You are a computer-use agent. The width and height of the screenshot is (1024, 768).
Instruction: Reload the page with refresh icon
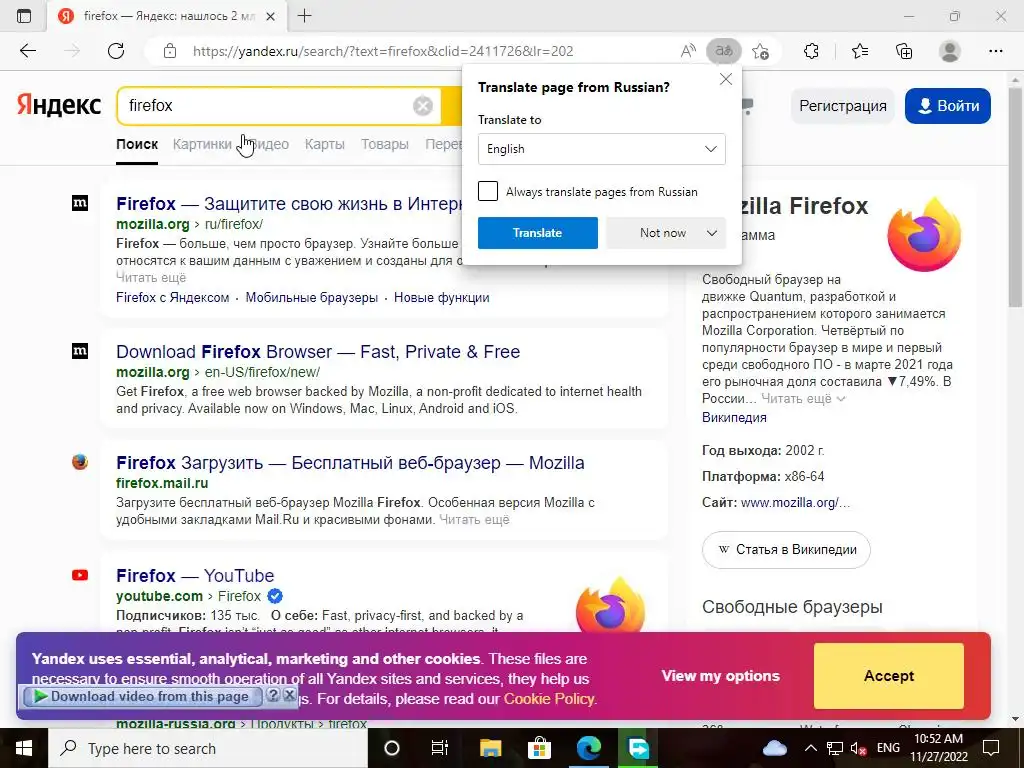[x=116, y=51]
